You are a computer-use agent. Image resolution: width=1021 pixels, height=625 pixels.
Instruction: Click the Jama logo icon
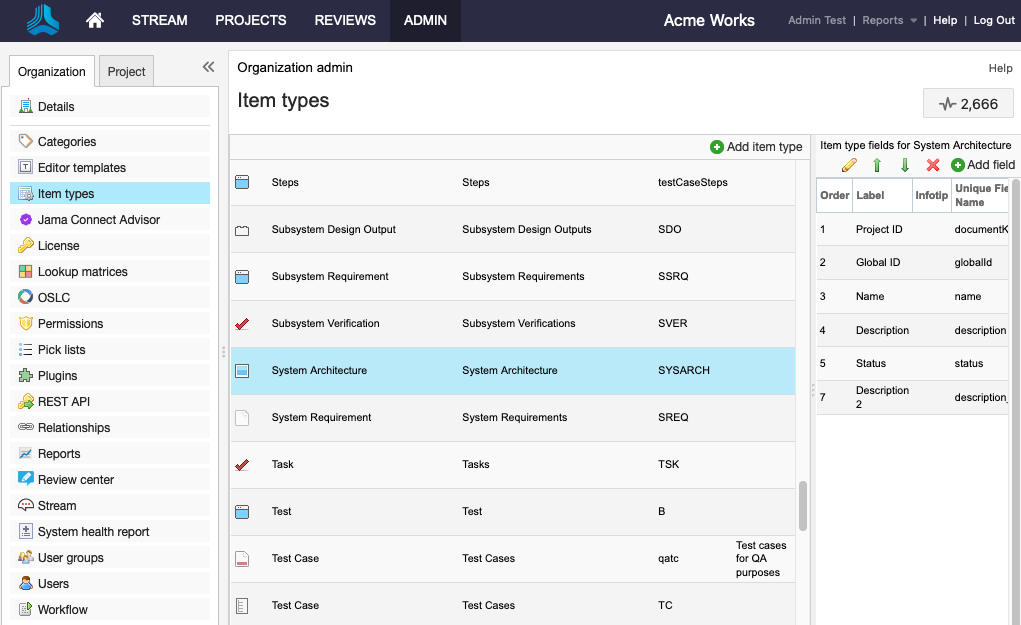43,20
